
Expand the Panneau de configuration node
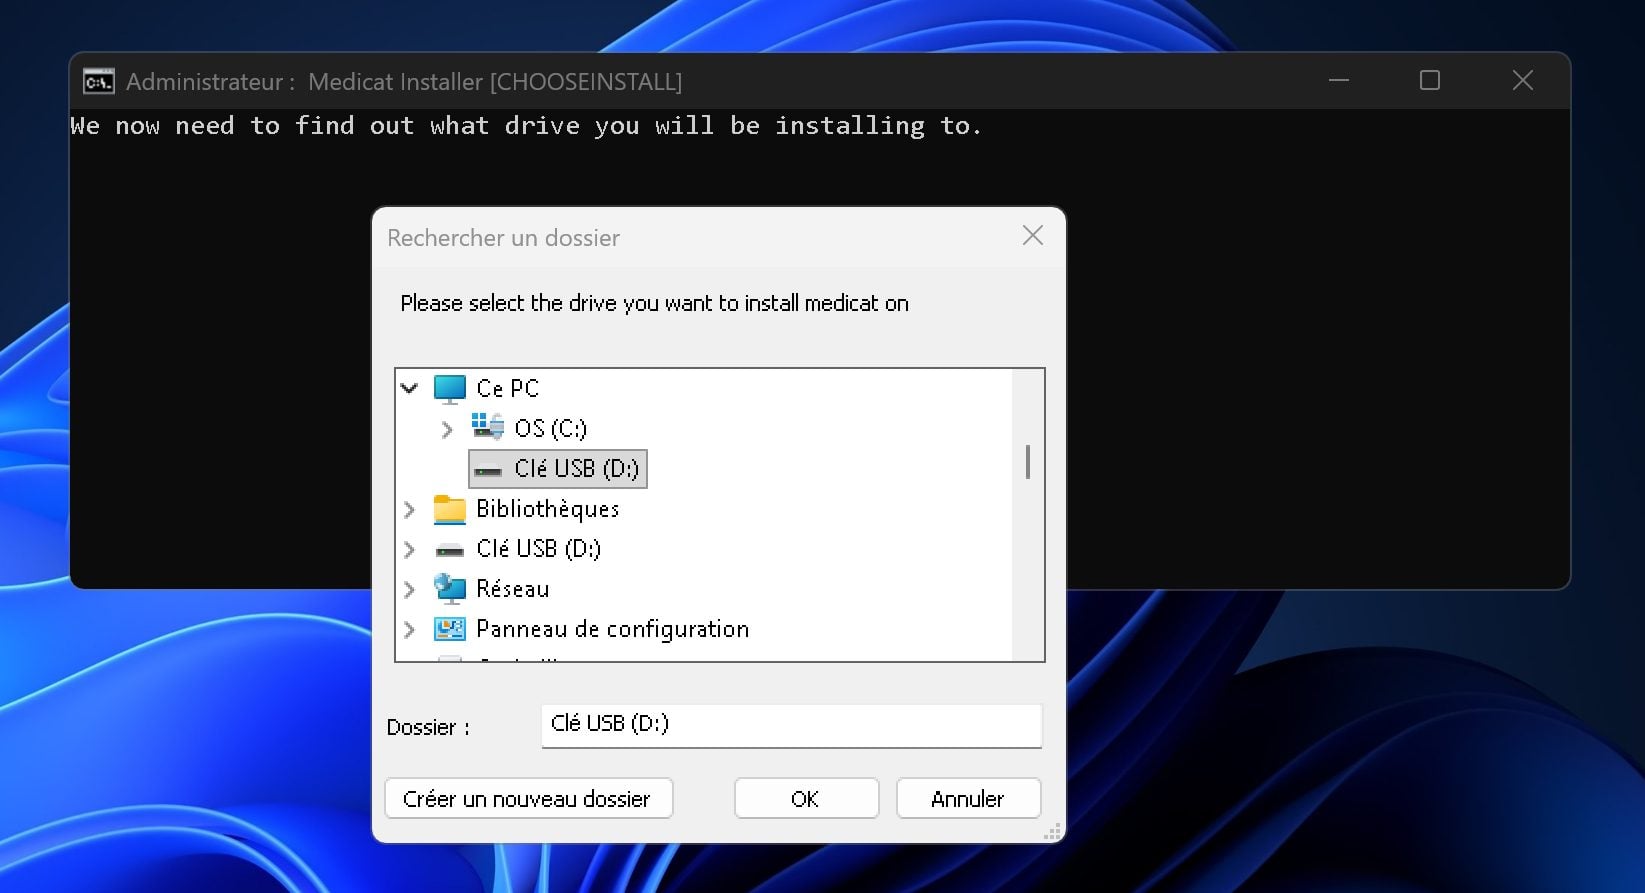(409, 629)
